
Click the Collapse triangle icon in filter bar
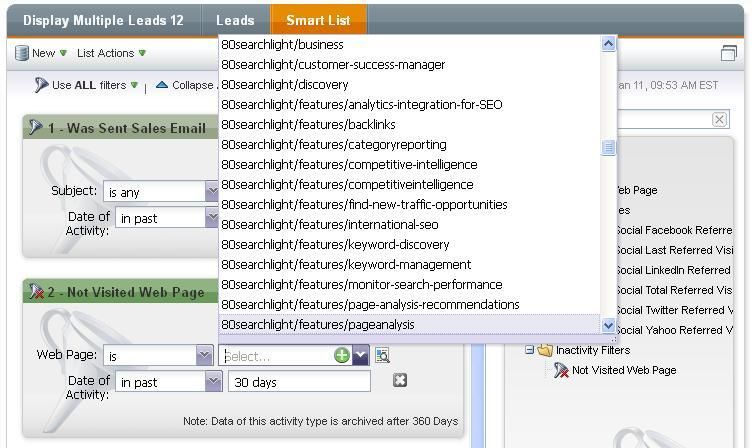coord(161,85)
